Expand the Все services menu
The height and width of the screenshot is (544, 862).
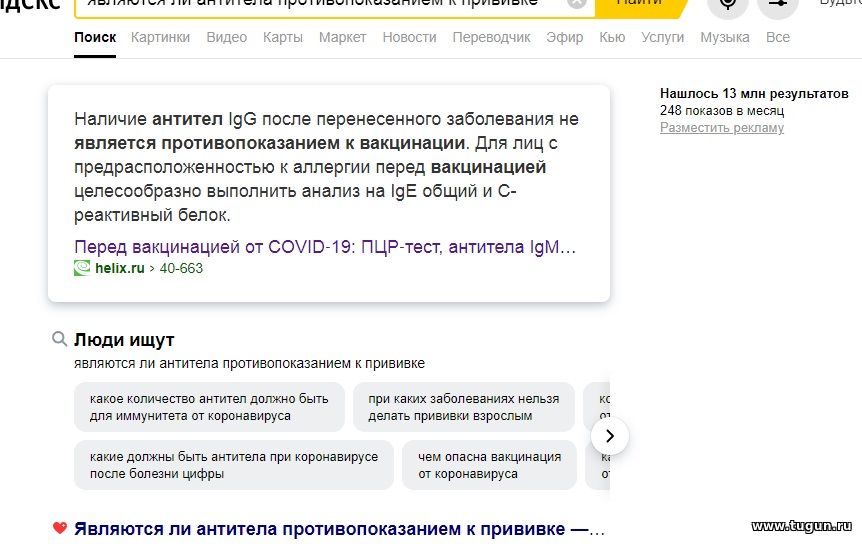[x=778, y=37]
